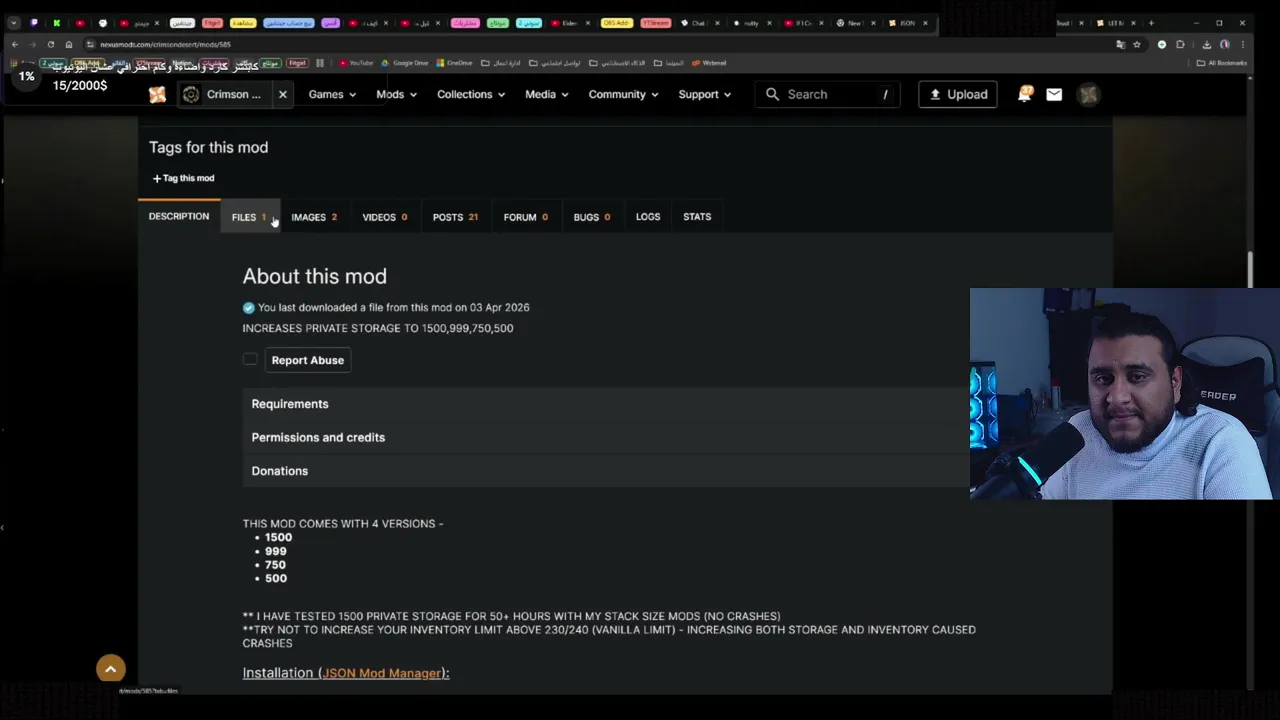The height and width of the screenshot is (720, 1280).
Task: Open the messages envelope icon
Action: [1054, 94]
